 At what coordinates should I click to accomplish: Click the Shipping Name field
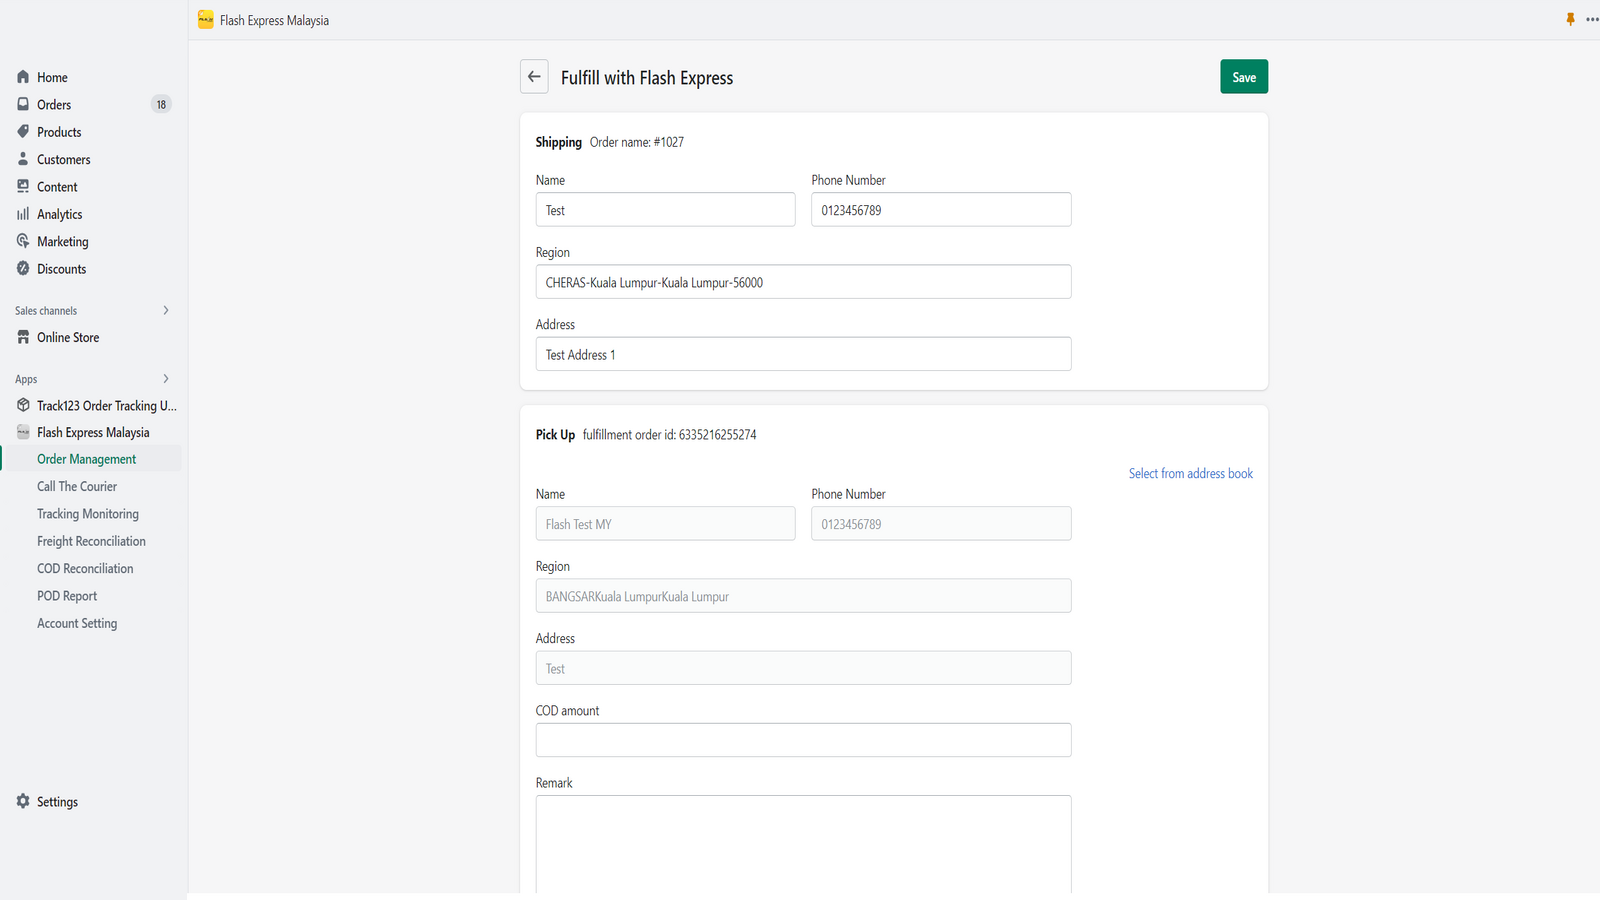pyautogui.click(x=665, y=210)
